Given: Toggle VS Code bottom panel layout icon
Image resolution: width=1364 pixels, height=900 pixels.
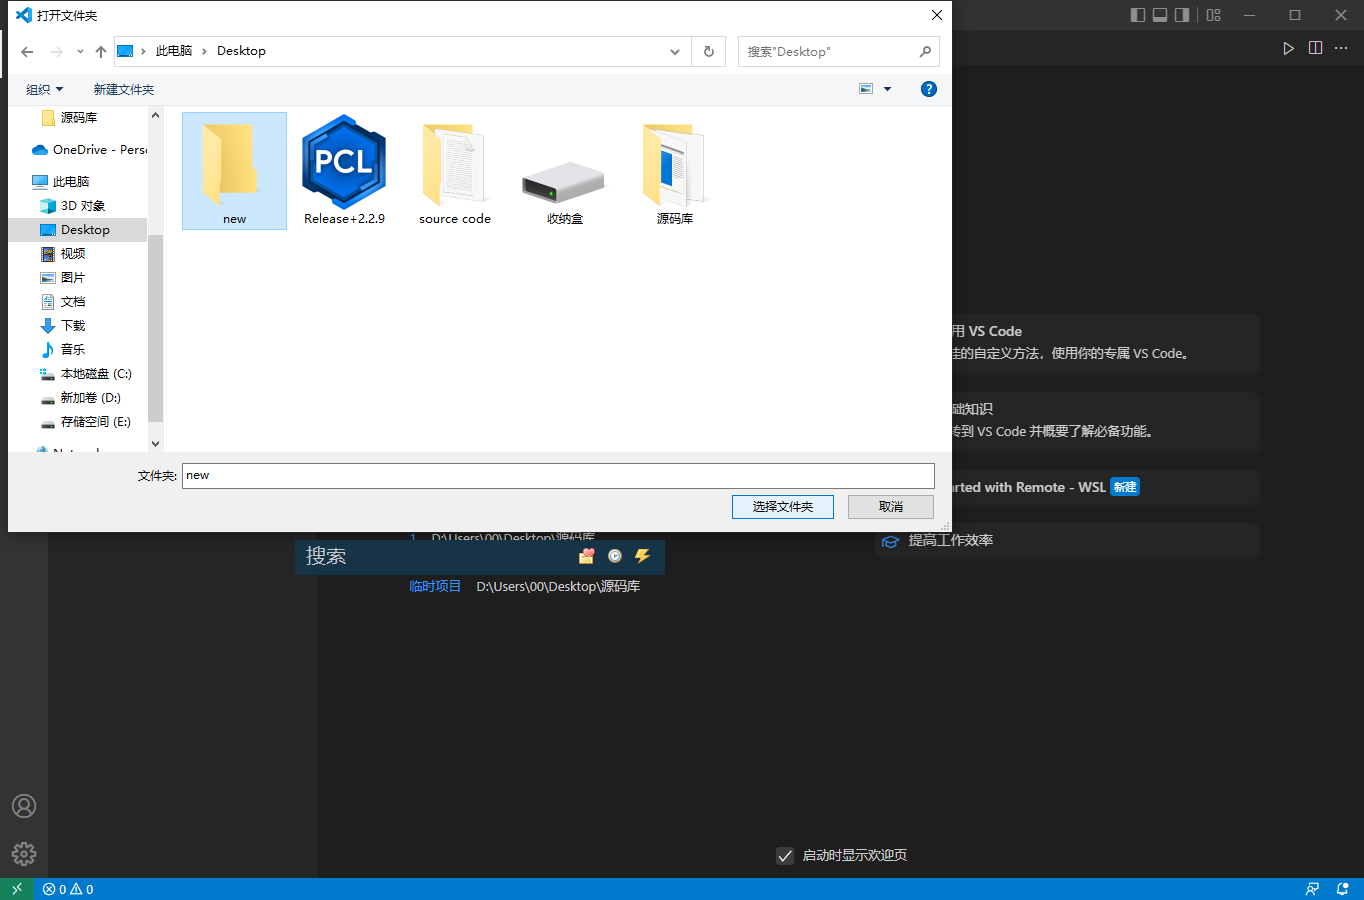Looking at the screenshot, I should coord(1160,15).
